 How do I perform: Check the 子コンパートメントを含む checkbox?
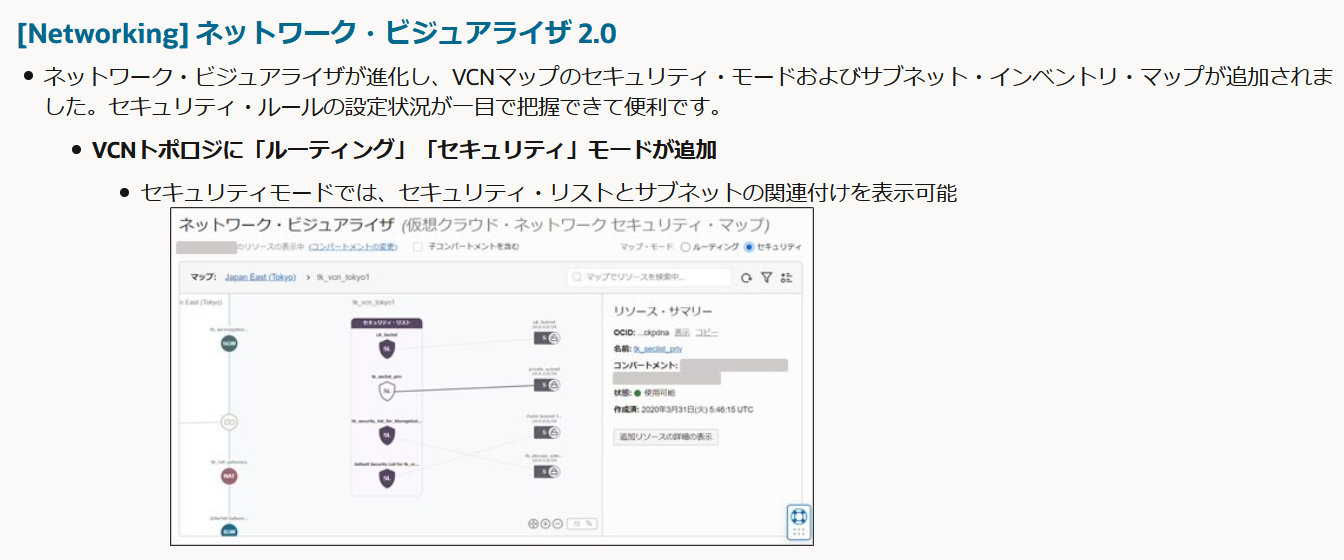[x=418, y=247]
